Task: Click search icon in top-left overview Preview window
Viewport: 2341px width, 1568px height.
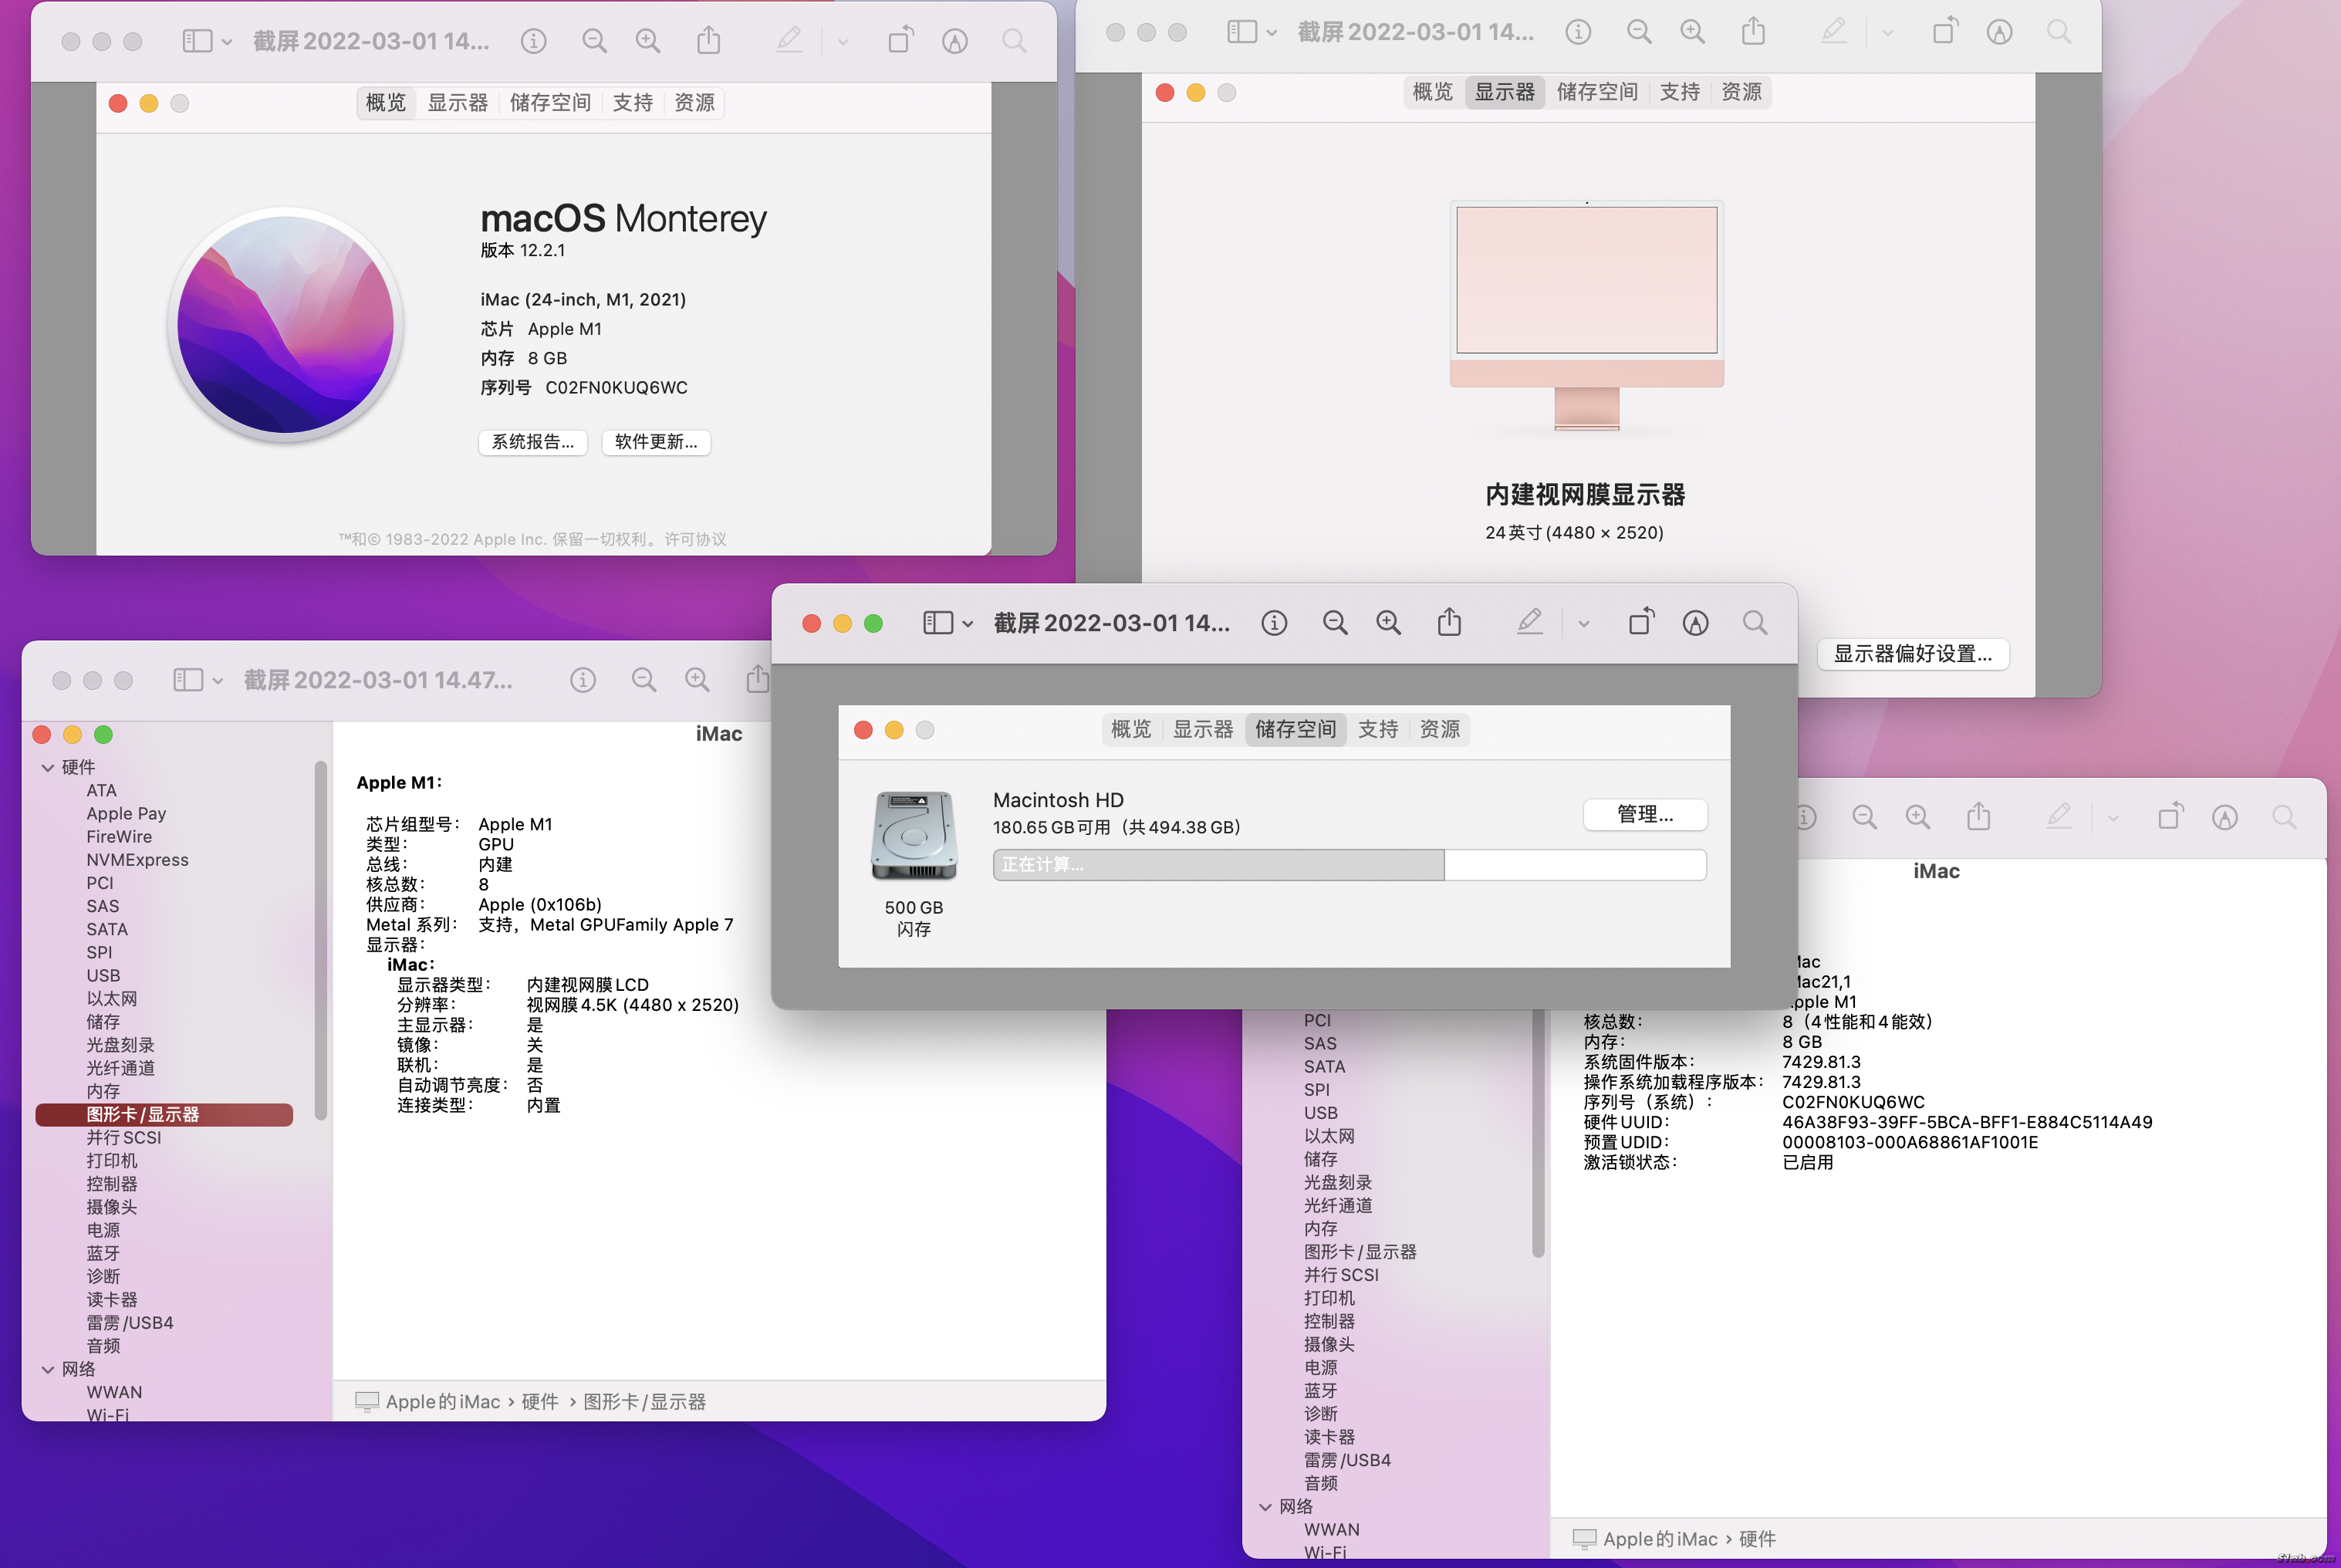Action: (x=1014, y=41)
